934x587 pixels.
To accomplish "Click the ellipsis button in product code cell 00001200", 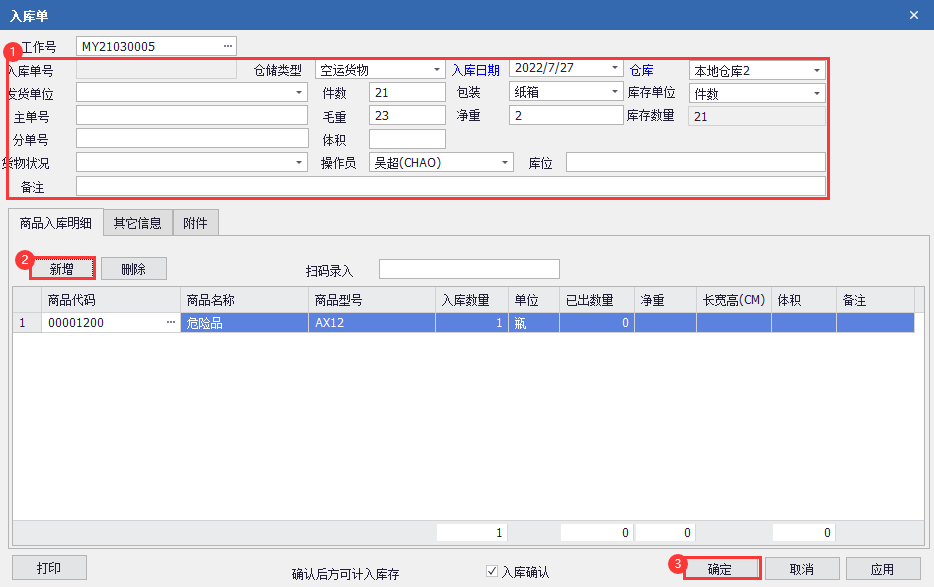I will (170, 322).
